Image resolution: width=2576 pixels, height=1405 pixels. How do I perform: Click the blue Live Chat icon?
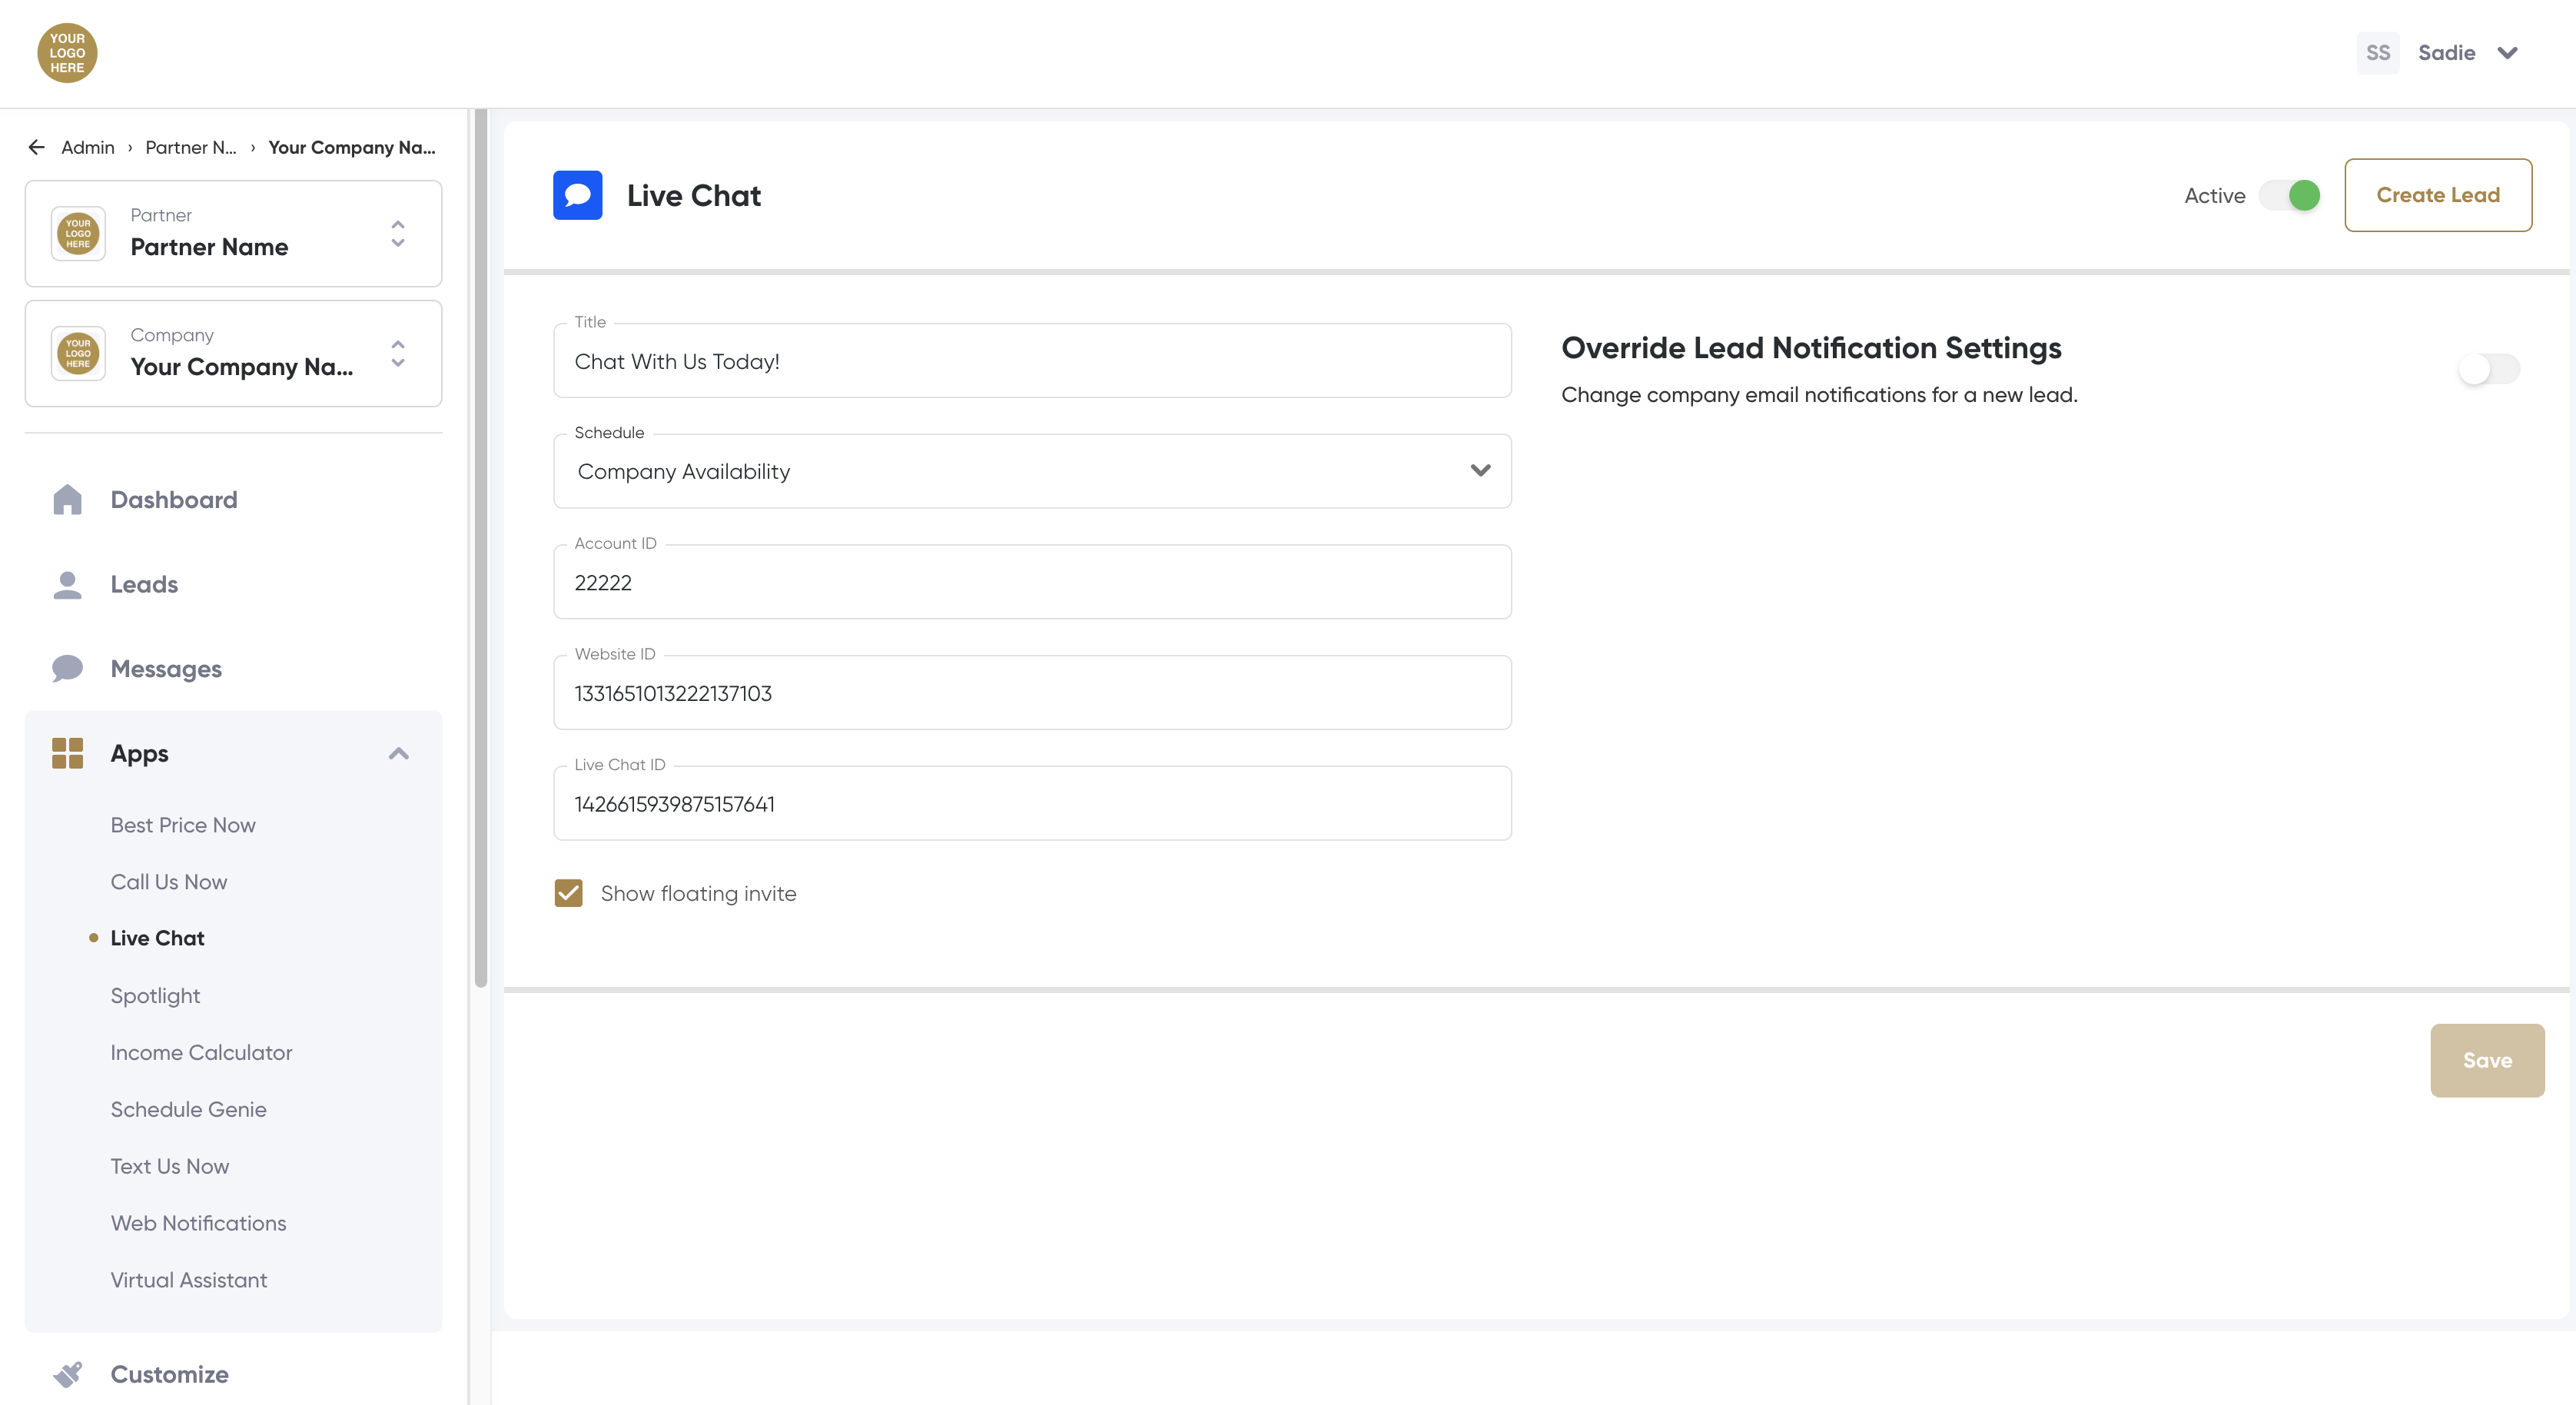577,195
